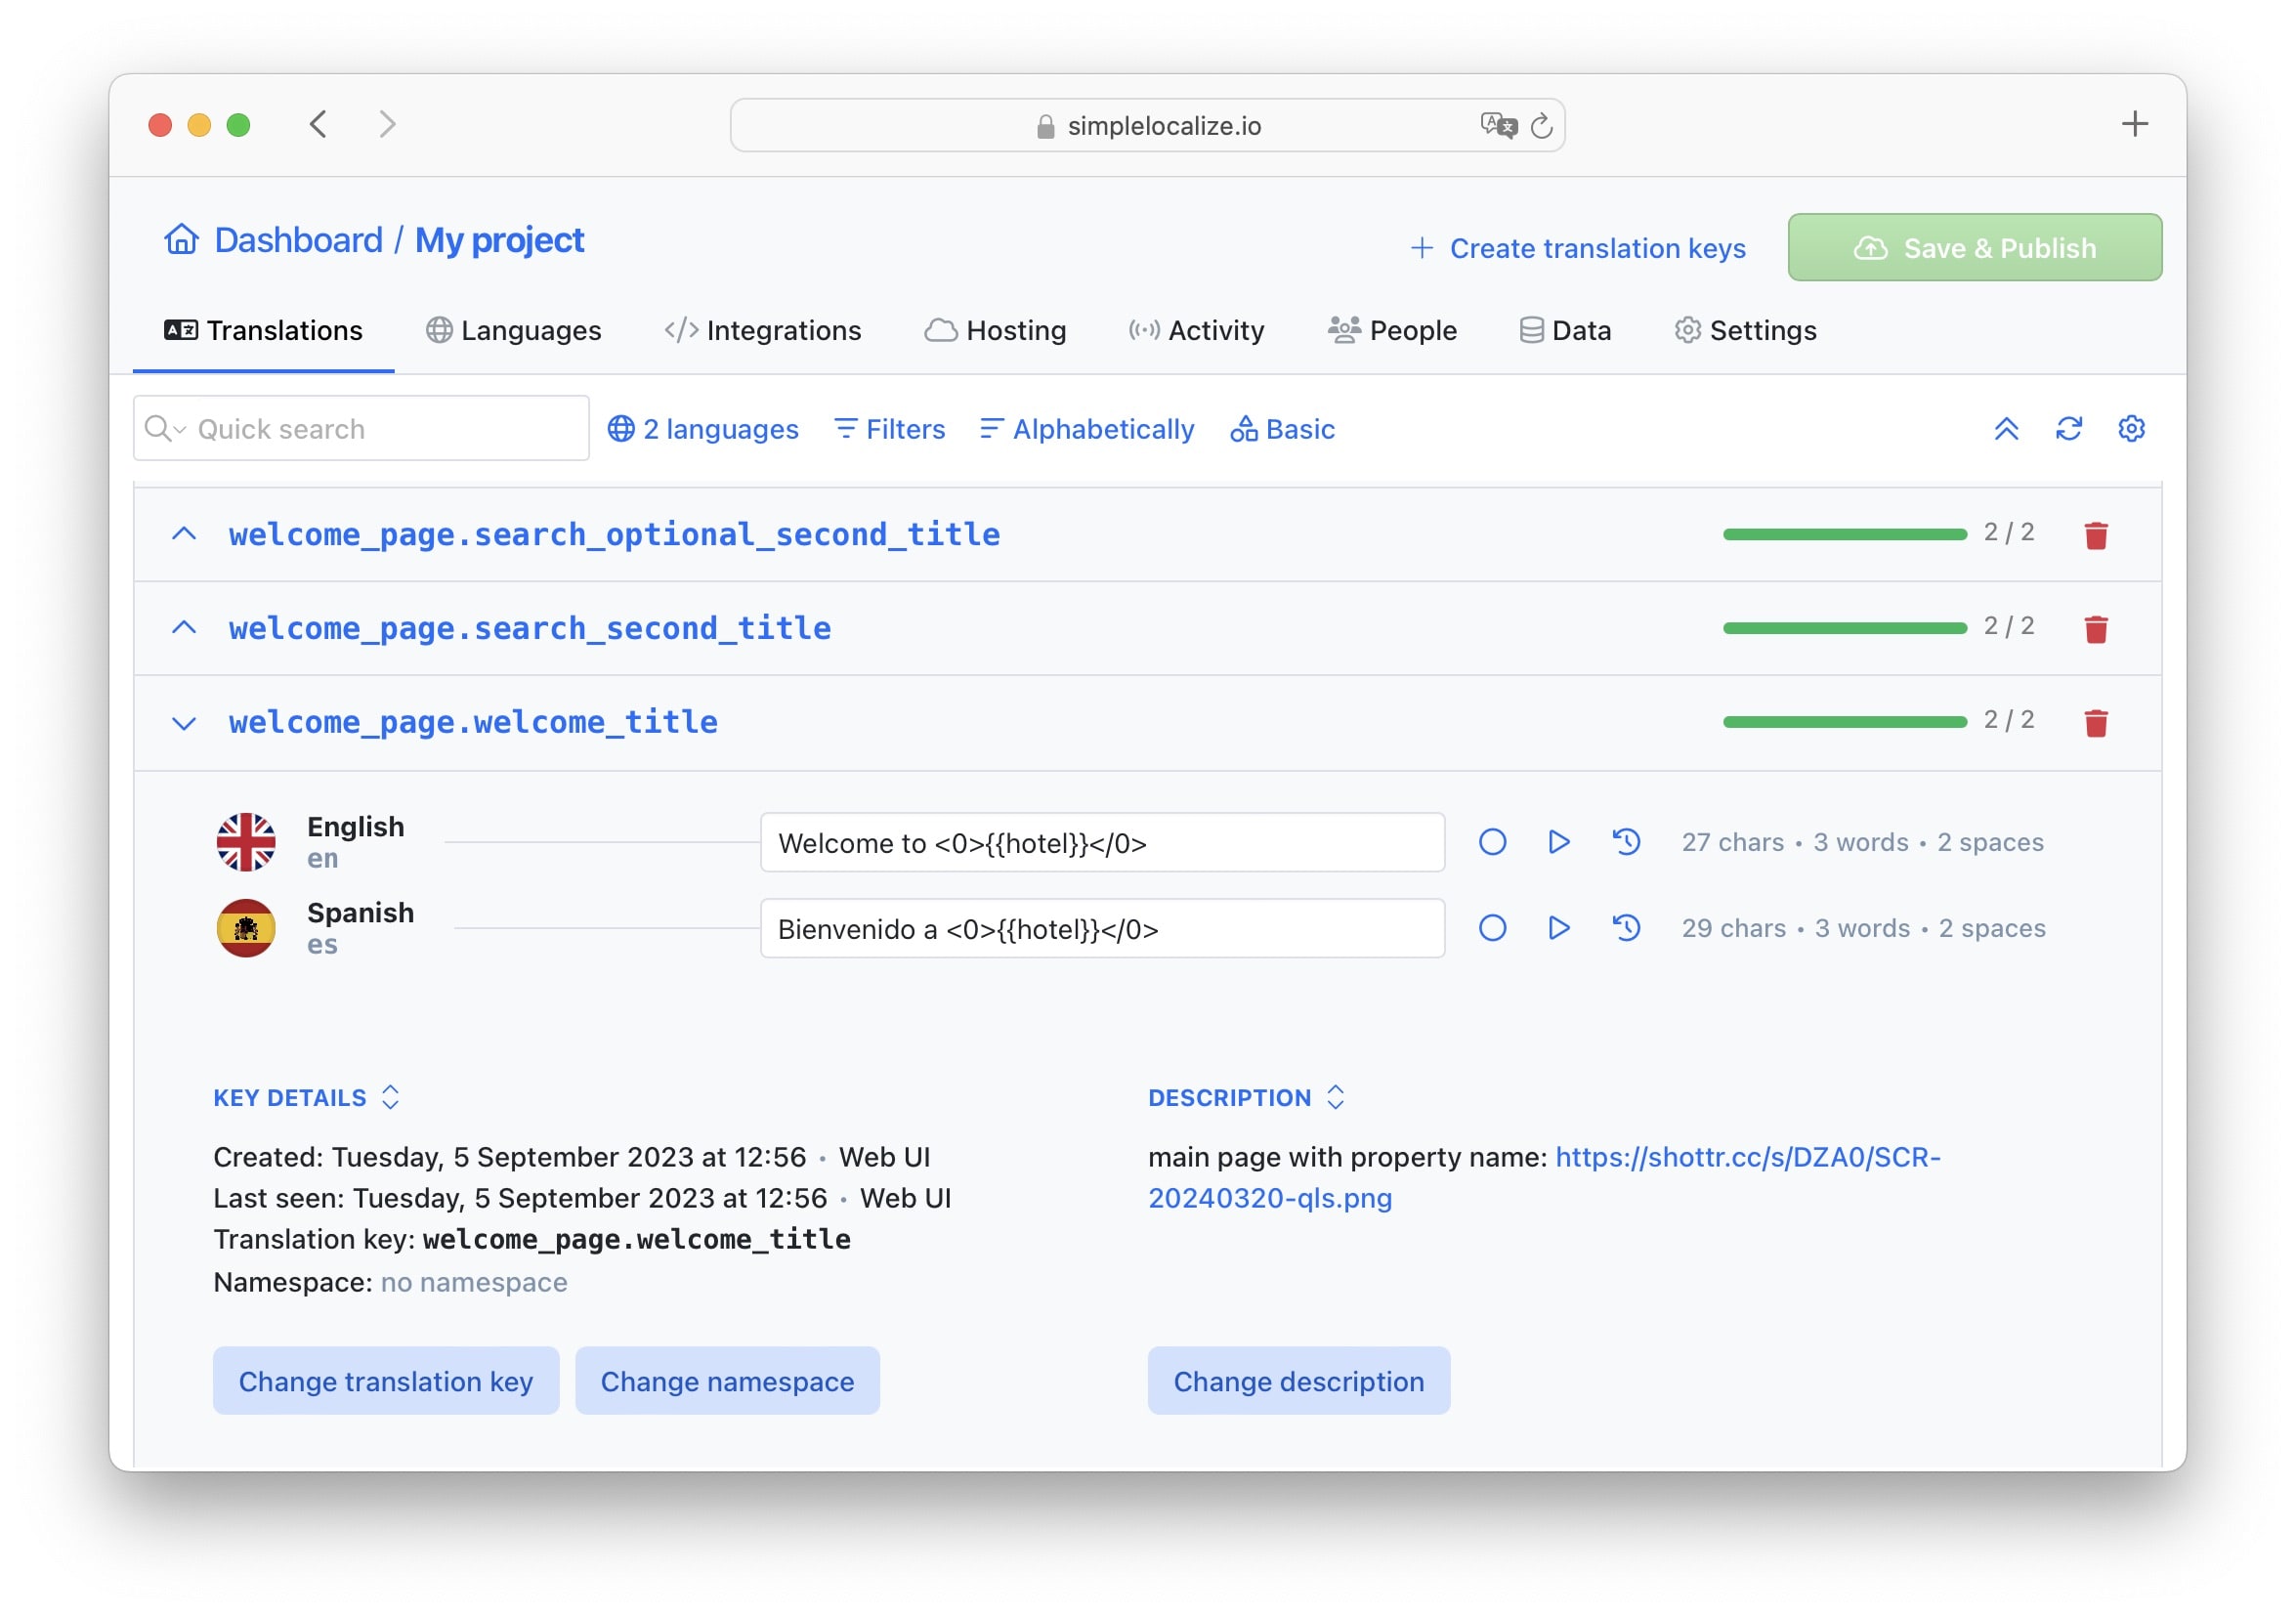Click the English UK flag icon

tap(246, 842)
